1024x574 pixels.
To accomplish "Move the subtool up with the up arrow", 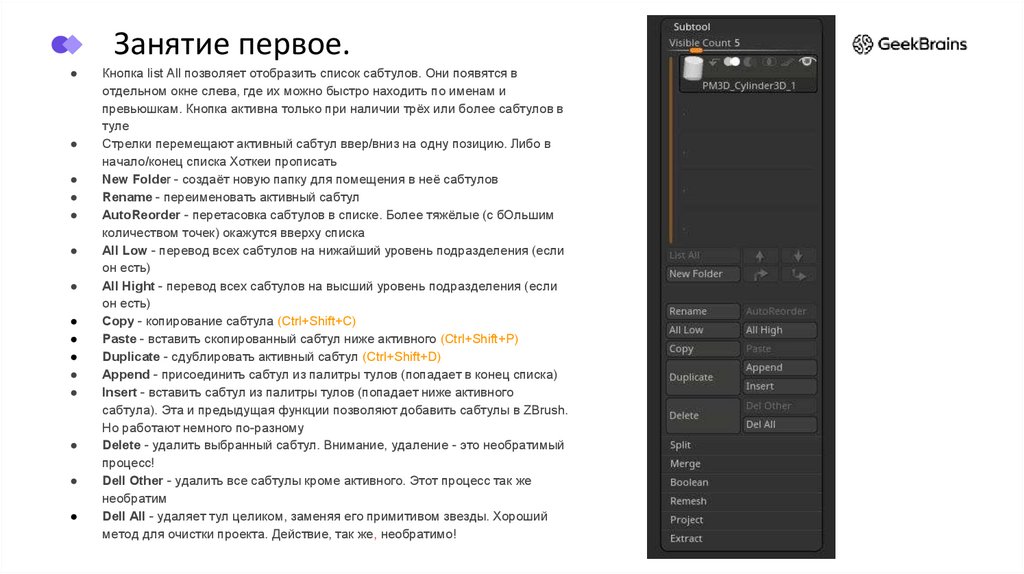I will point(760,255).
